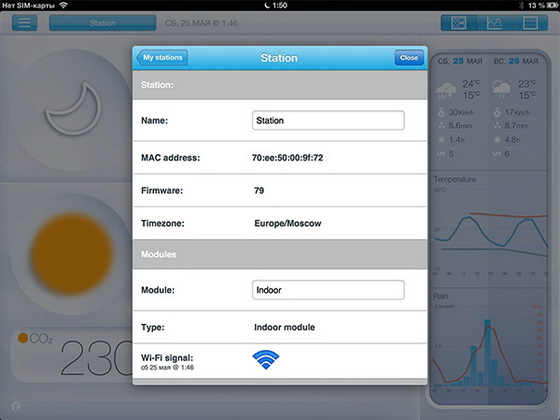This screenshot has height=420, width=560.
Task: Open the hamburger menu icon
Action: click(x=25, y=23)
